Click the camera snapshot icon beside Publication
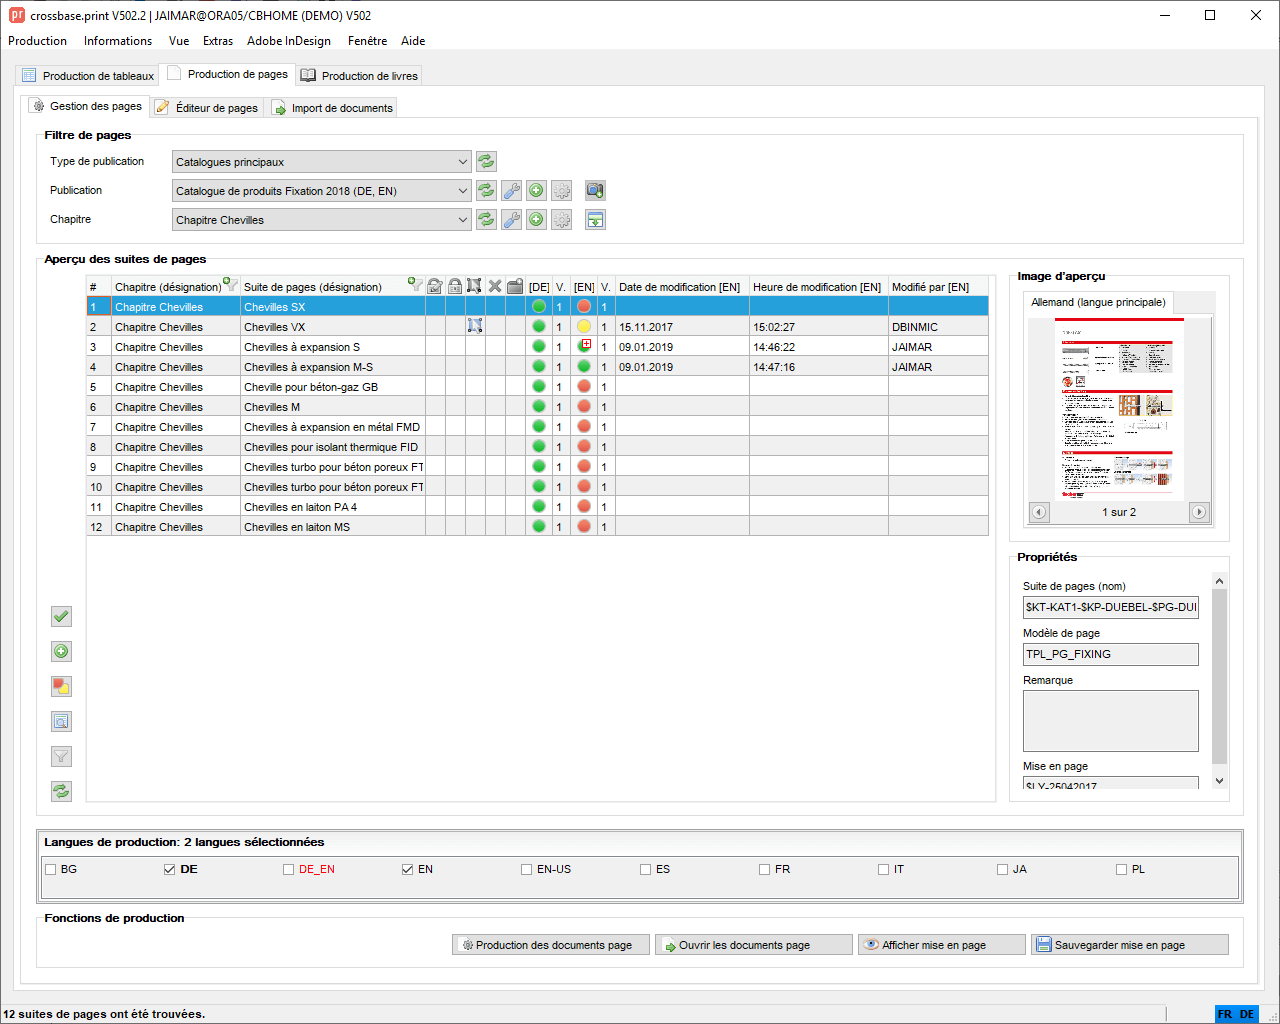The image size is (1280, 1024). coord(595,190)
